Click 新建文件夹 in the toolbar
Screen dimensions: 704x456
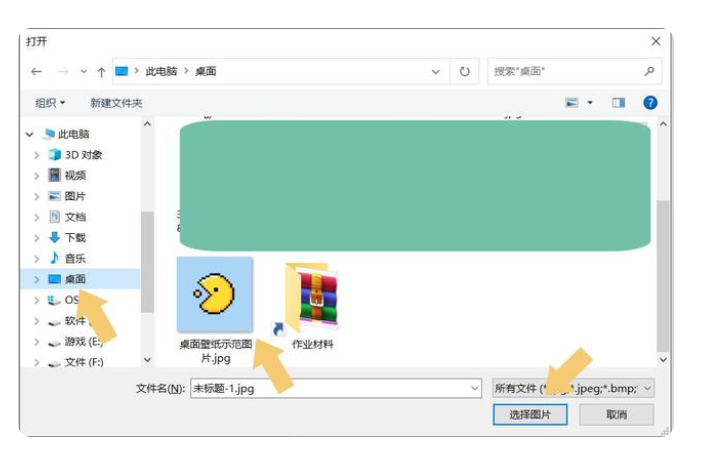point(116,103)
